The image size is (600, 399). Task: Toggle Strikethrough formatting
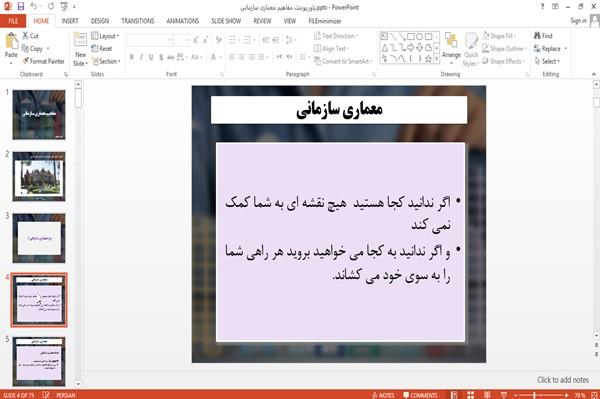point(171,57)
